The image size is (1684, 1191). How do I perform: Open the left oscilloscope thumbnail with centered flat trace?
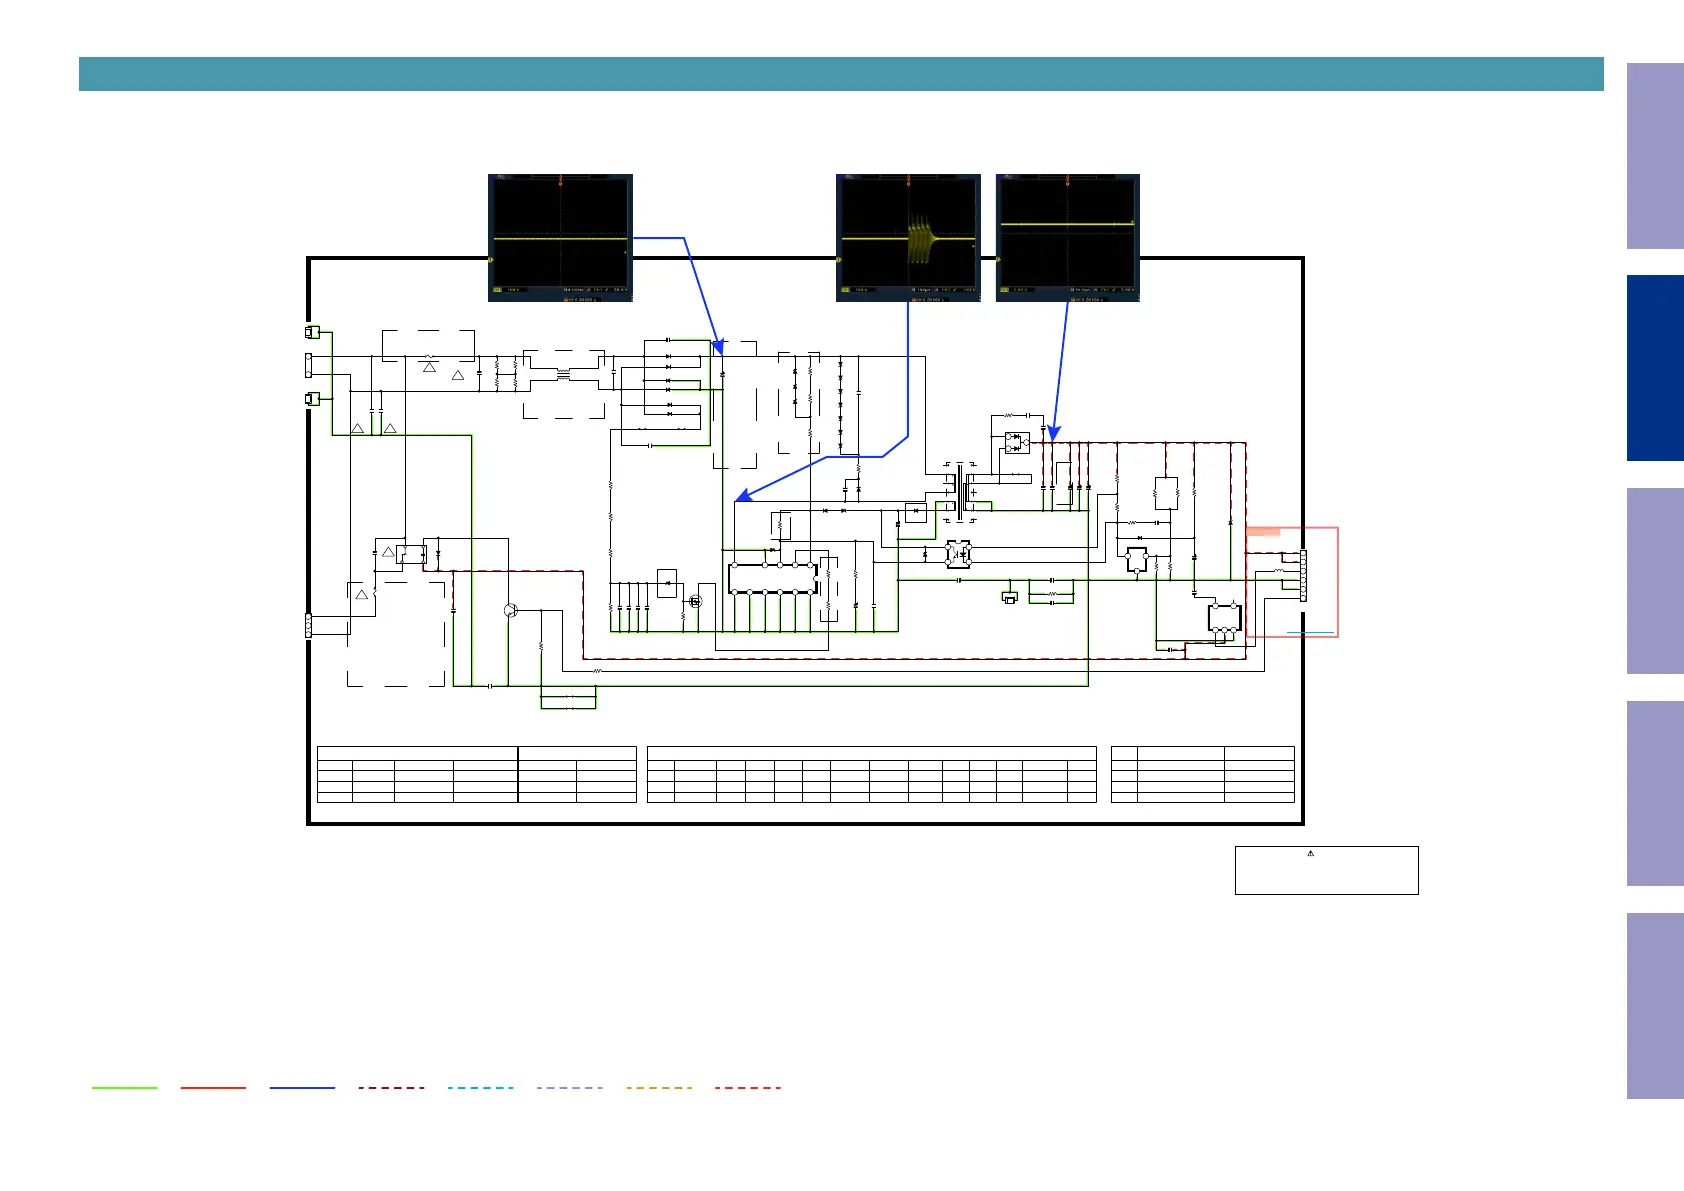click(560, 237)
